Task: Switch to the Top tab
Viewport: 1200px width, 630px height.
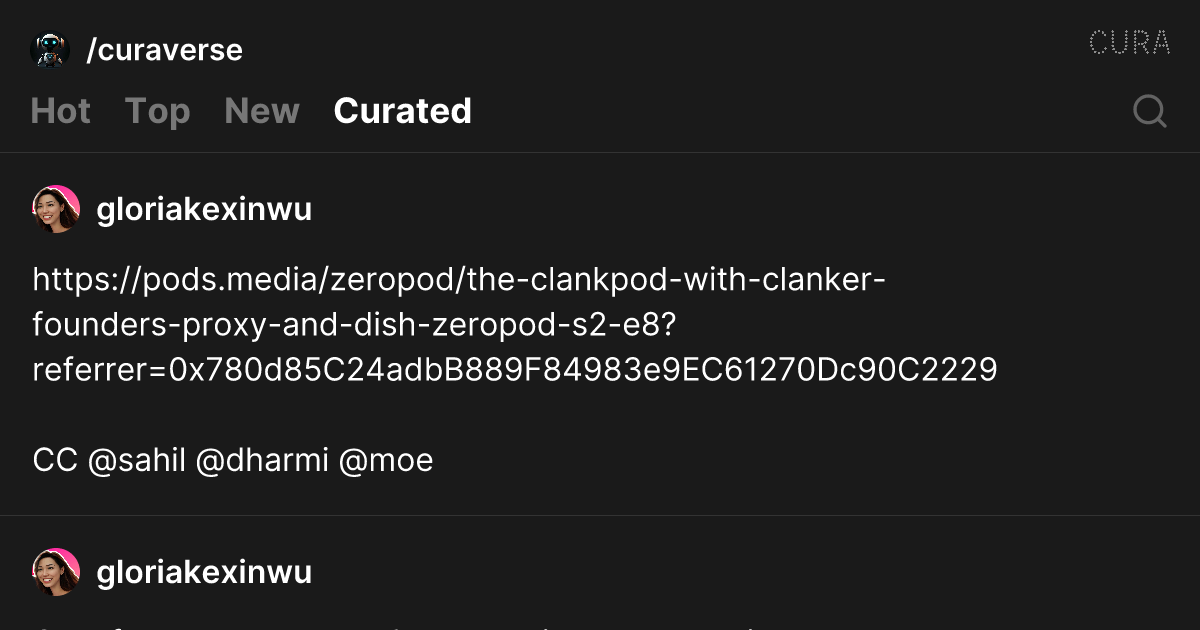Action: pos(157,111)
